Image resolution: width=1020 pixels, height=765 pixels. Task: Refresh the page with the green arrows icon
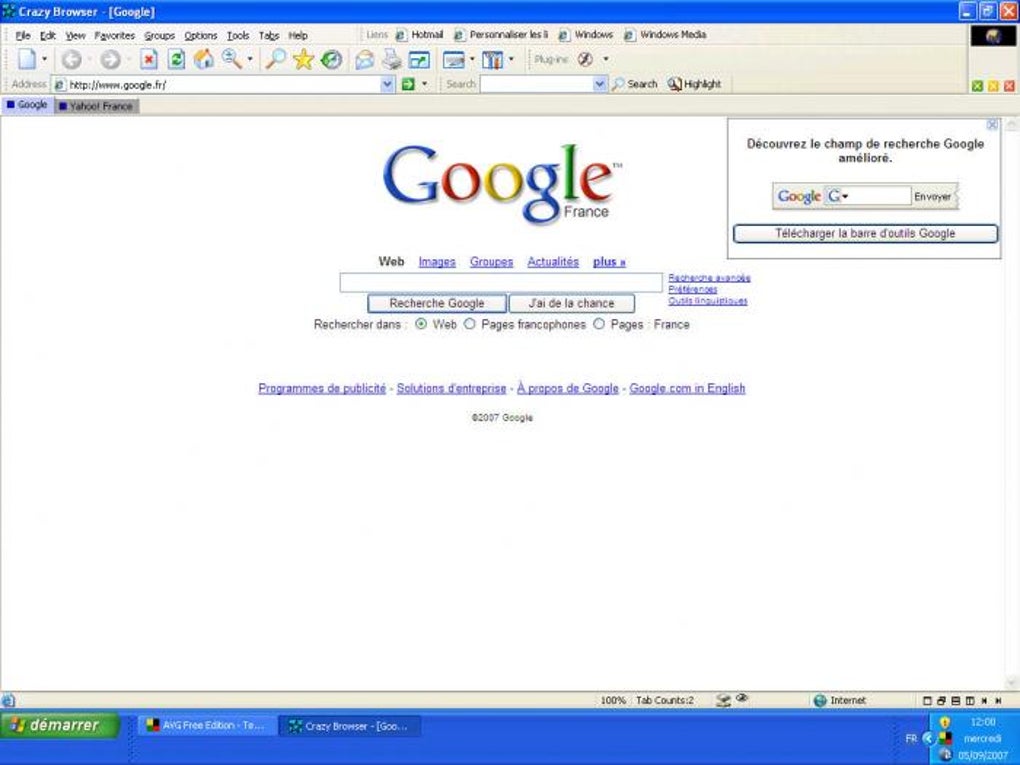pyautogui.click(x=176, y=60)
